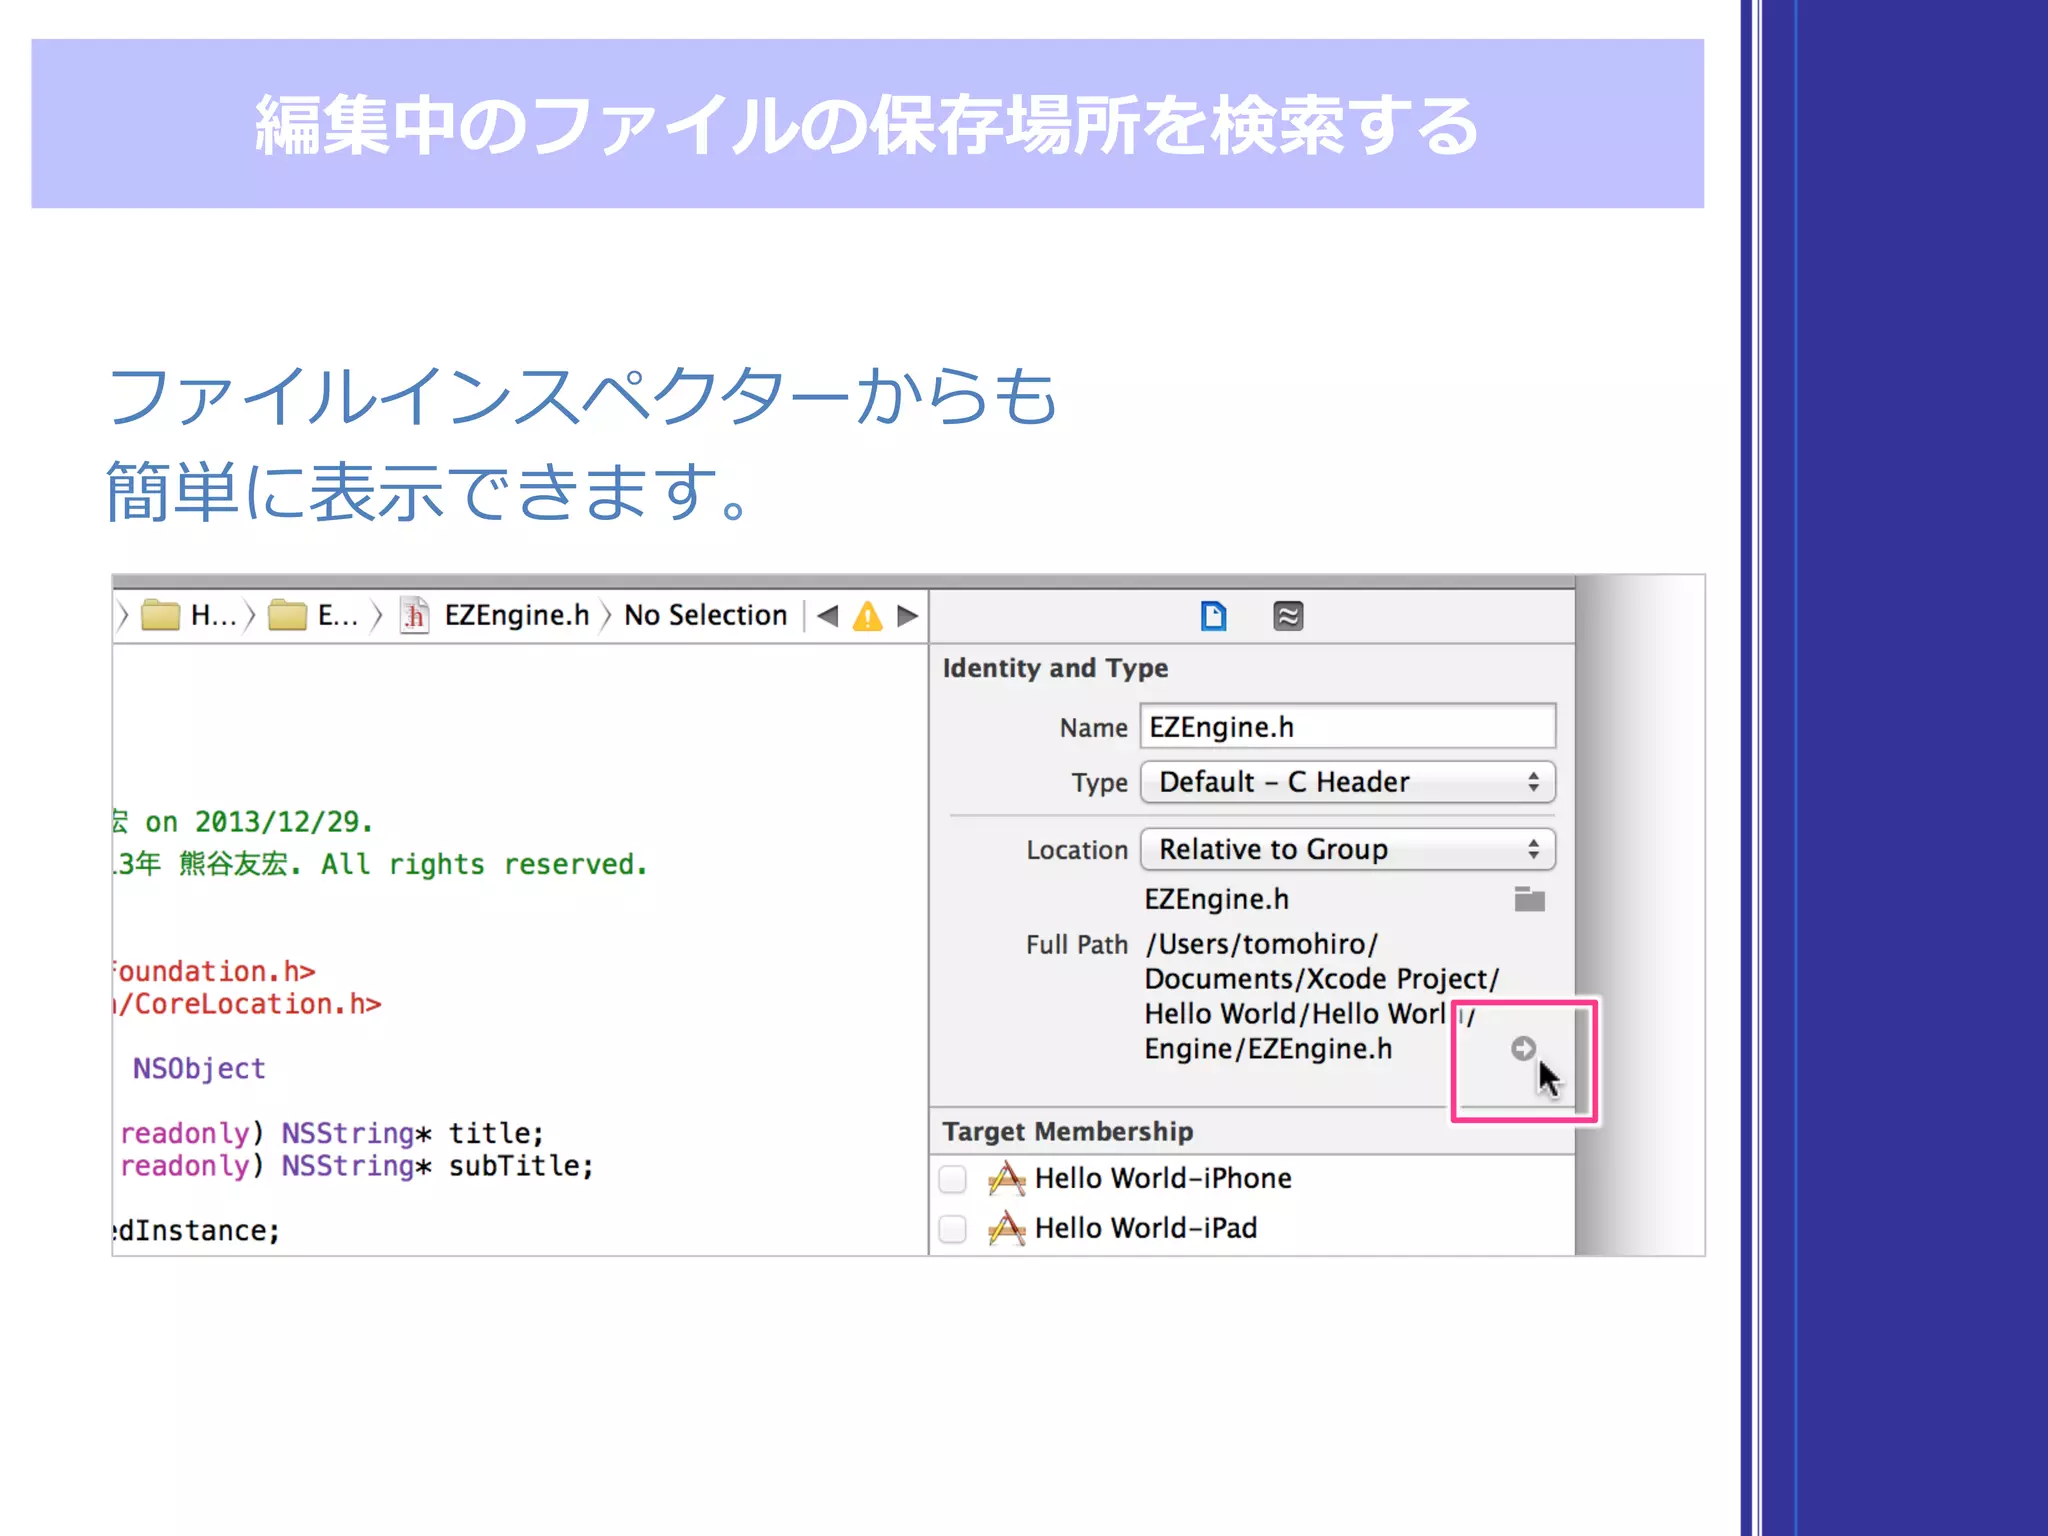Click the CoreLocation.h import line
Screen dimensions: 2048x1536
(247, 1004)
